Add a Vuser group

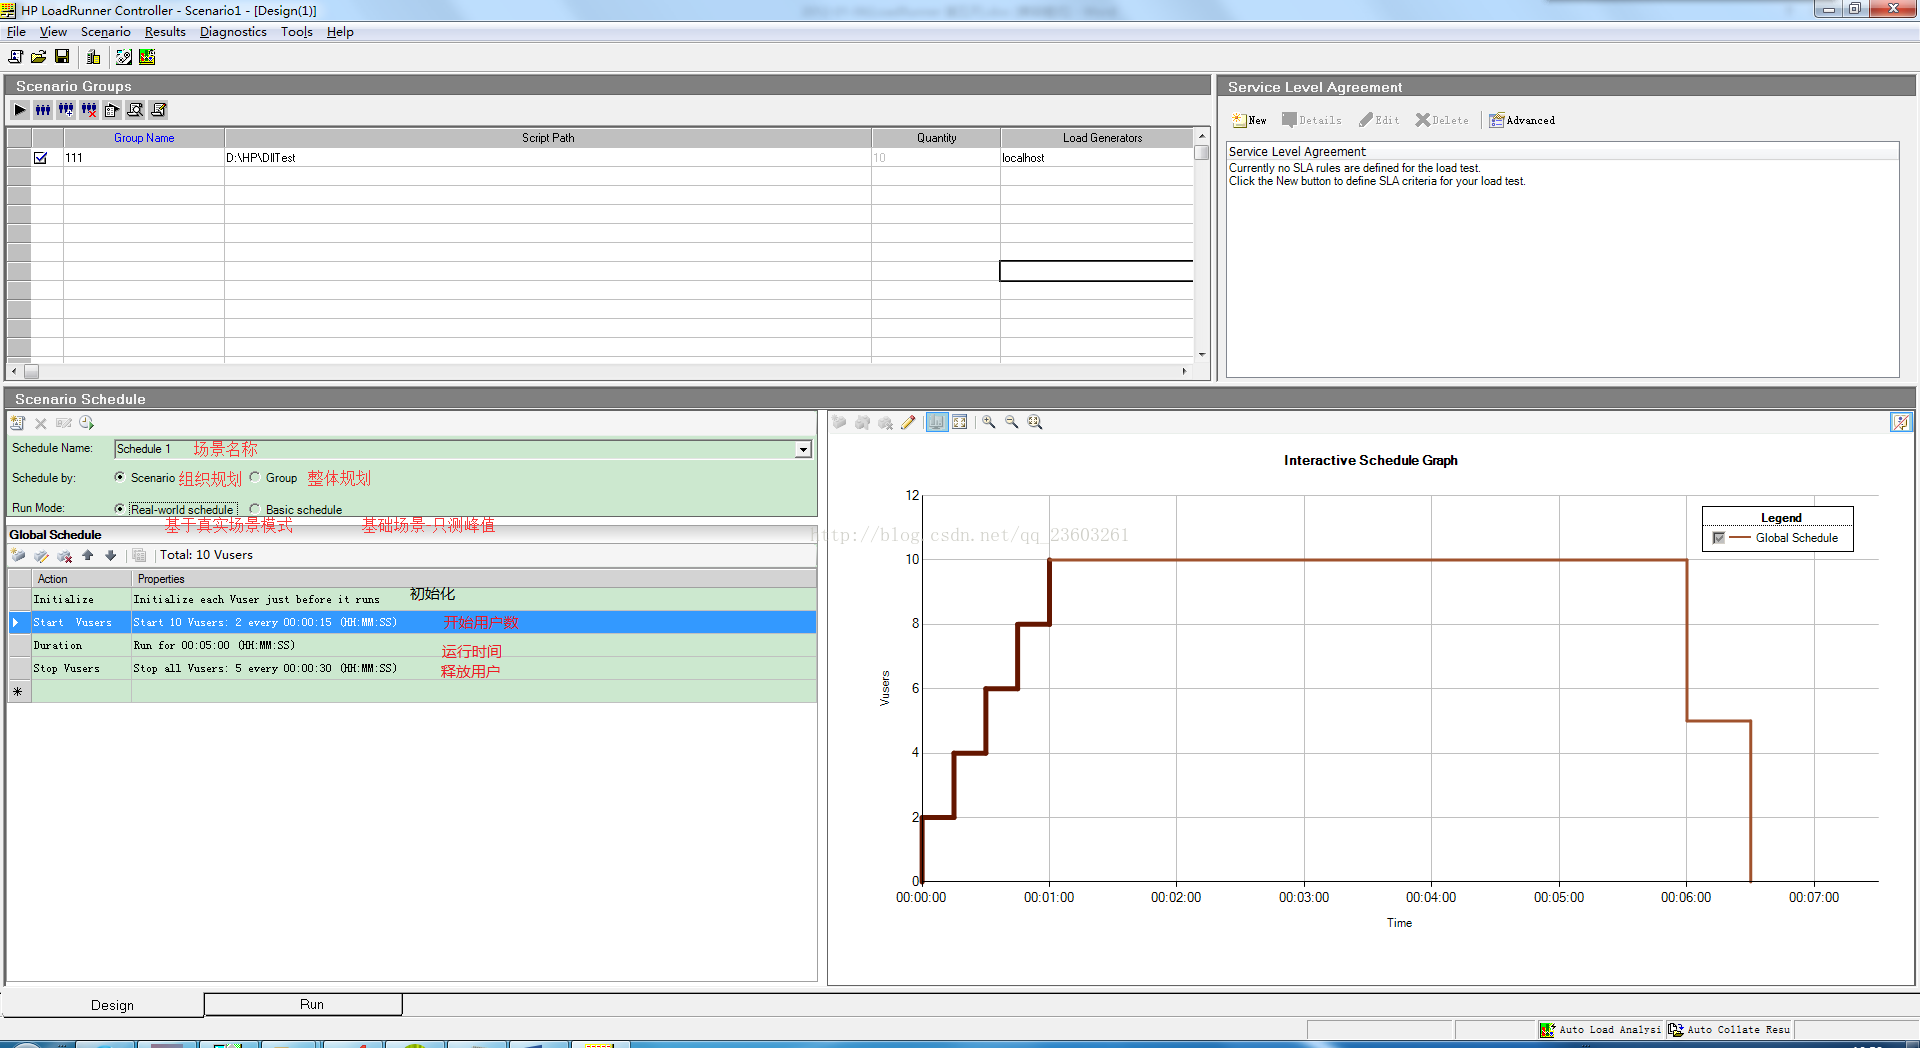[66, 110]
